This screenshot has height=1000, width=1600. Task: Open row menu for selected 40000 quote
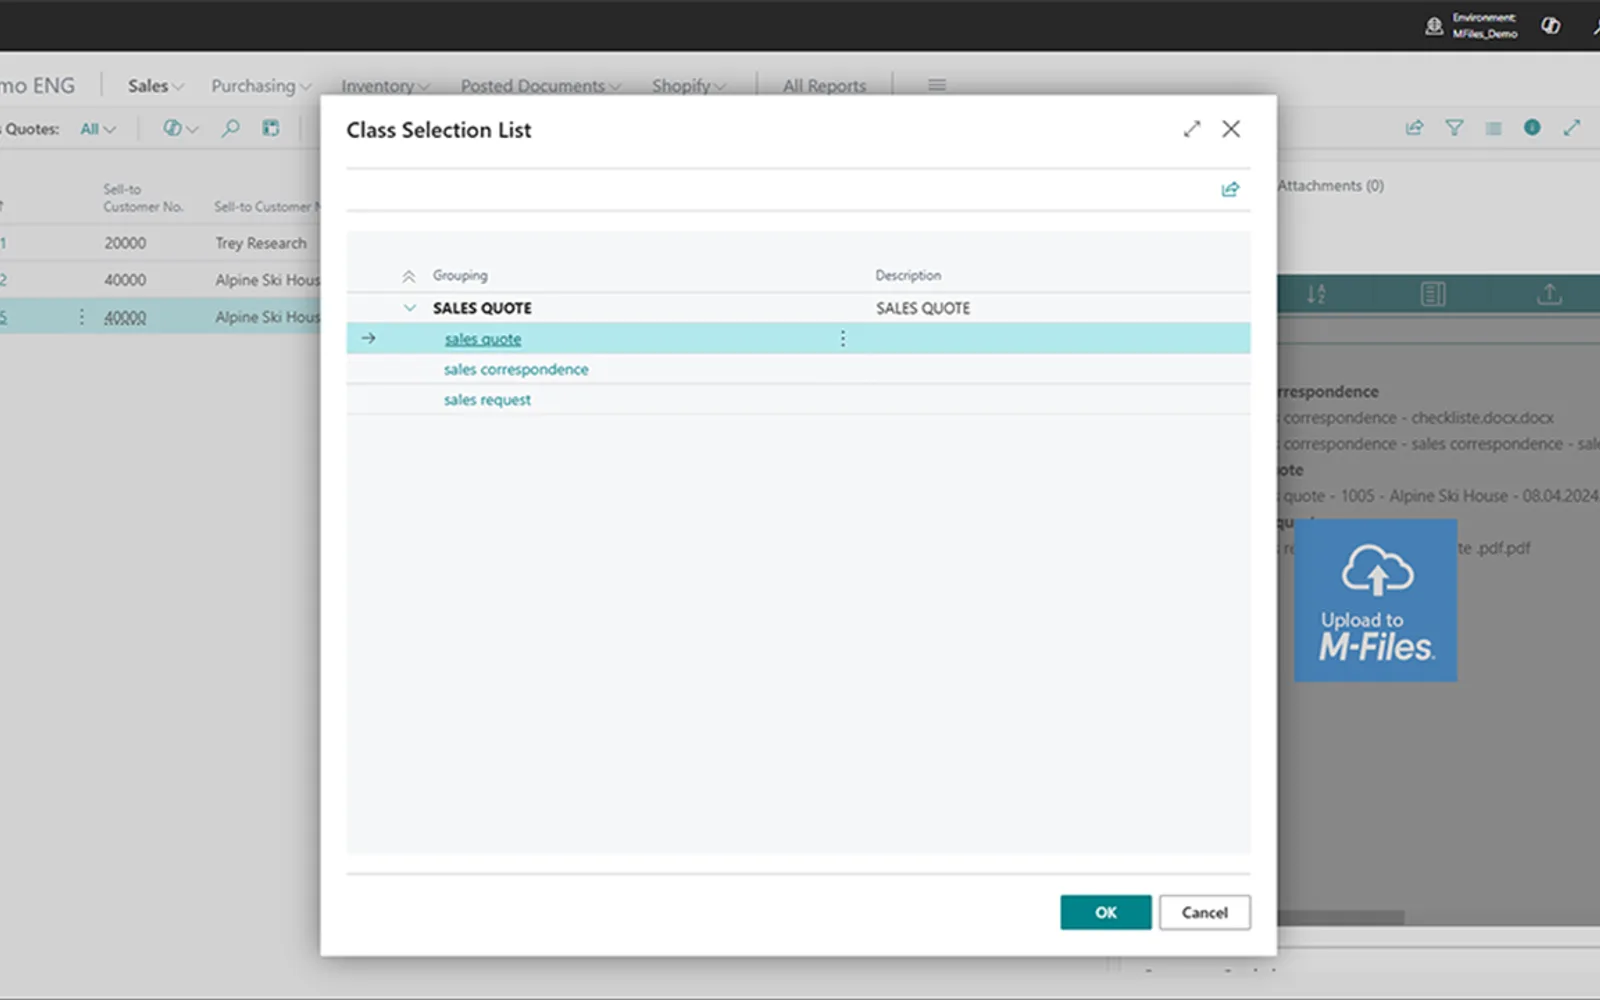point(81,317)
